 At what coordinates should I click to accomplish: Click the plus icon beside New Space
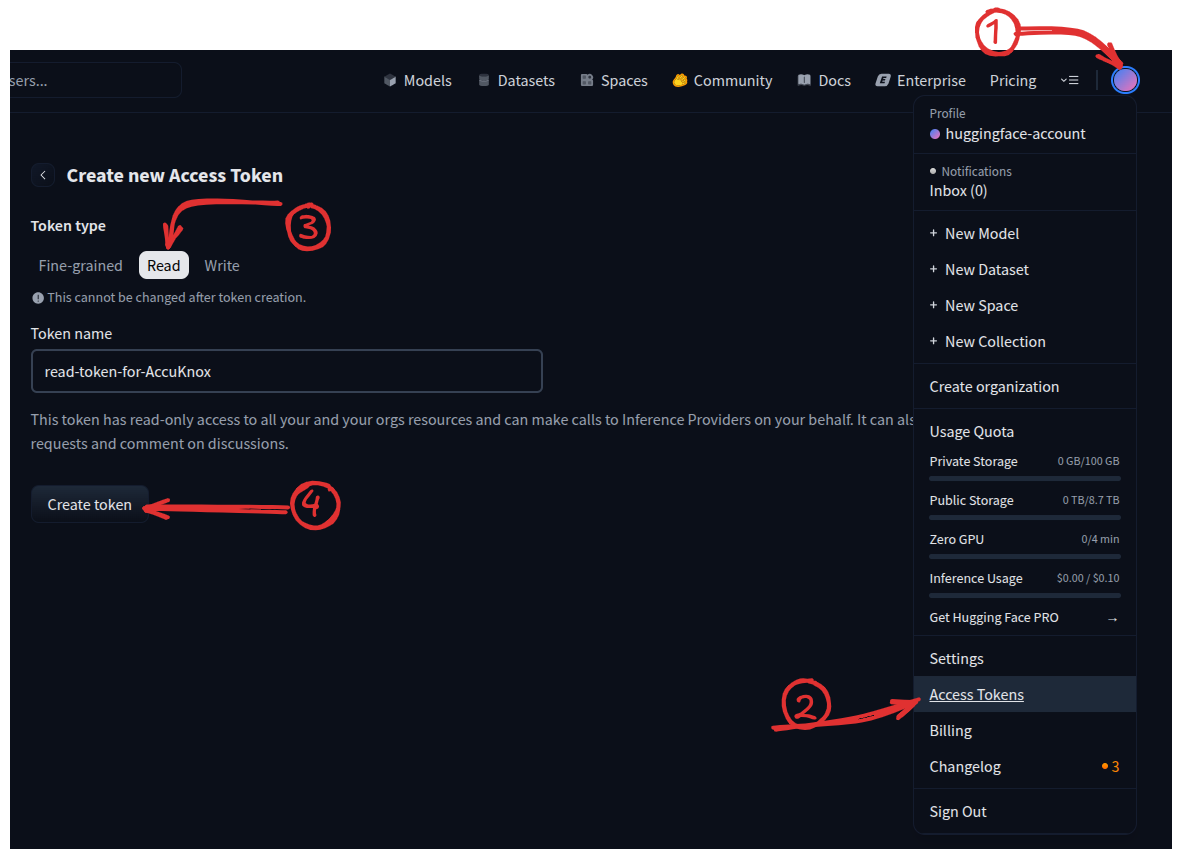(933, 305)
